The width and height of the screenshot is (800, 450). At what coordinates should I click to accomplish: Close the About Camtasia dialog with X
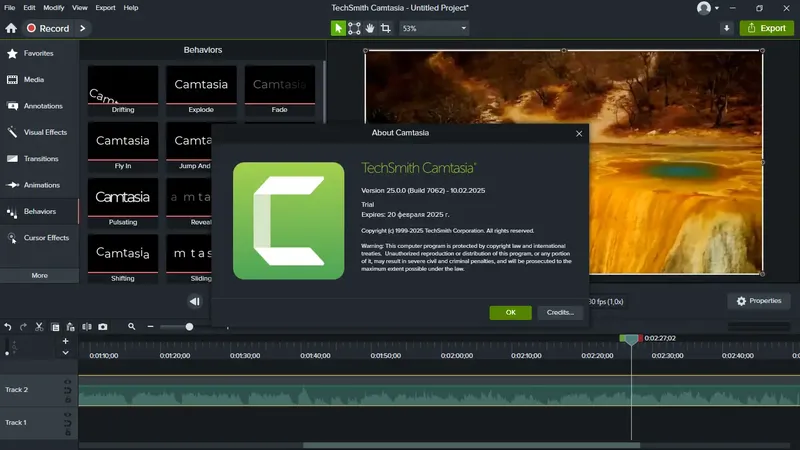pos(579,134)
